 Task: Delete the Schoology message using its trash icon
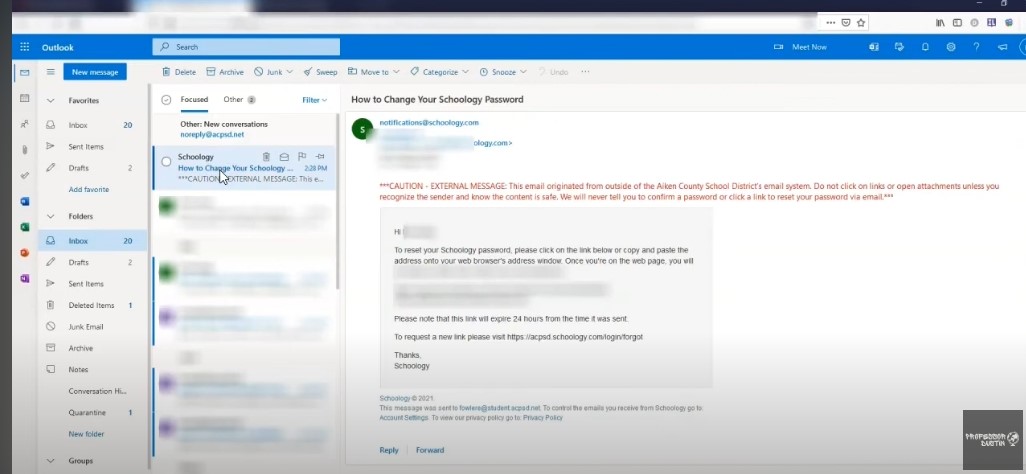(x=266, y=156)
